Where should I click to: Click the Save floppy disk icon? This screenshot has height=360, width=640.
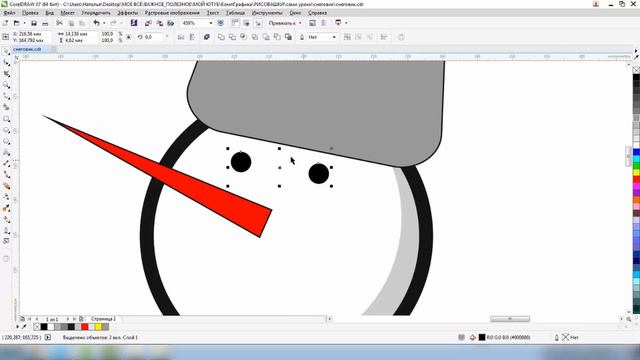click(34, 23)
